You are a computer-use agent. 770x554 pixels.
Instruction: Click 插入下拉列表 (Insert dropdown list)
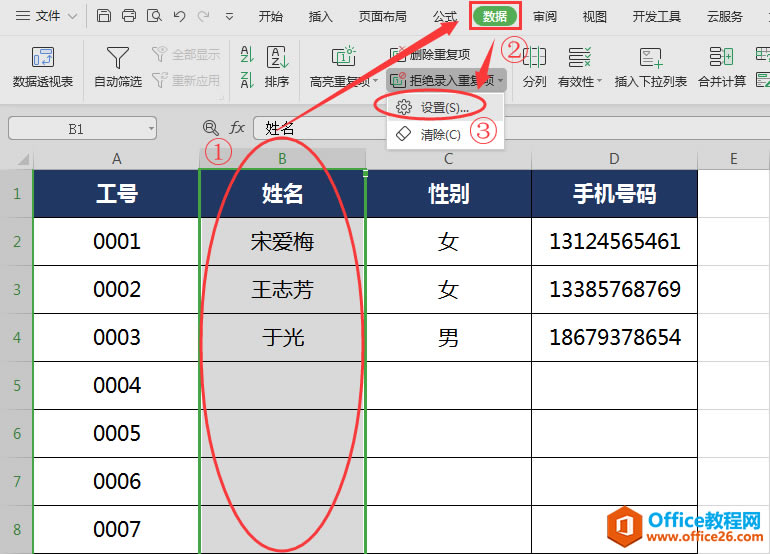coord(650,67)
